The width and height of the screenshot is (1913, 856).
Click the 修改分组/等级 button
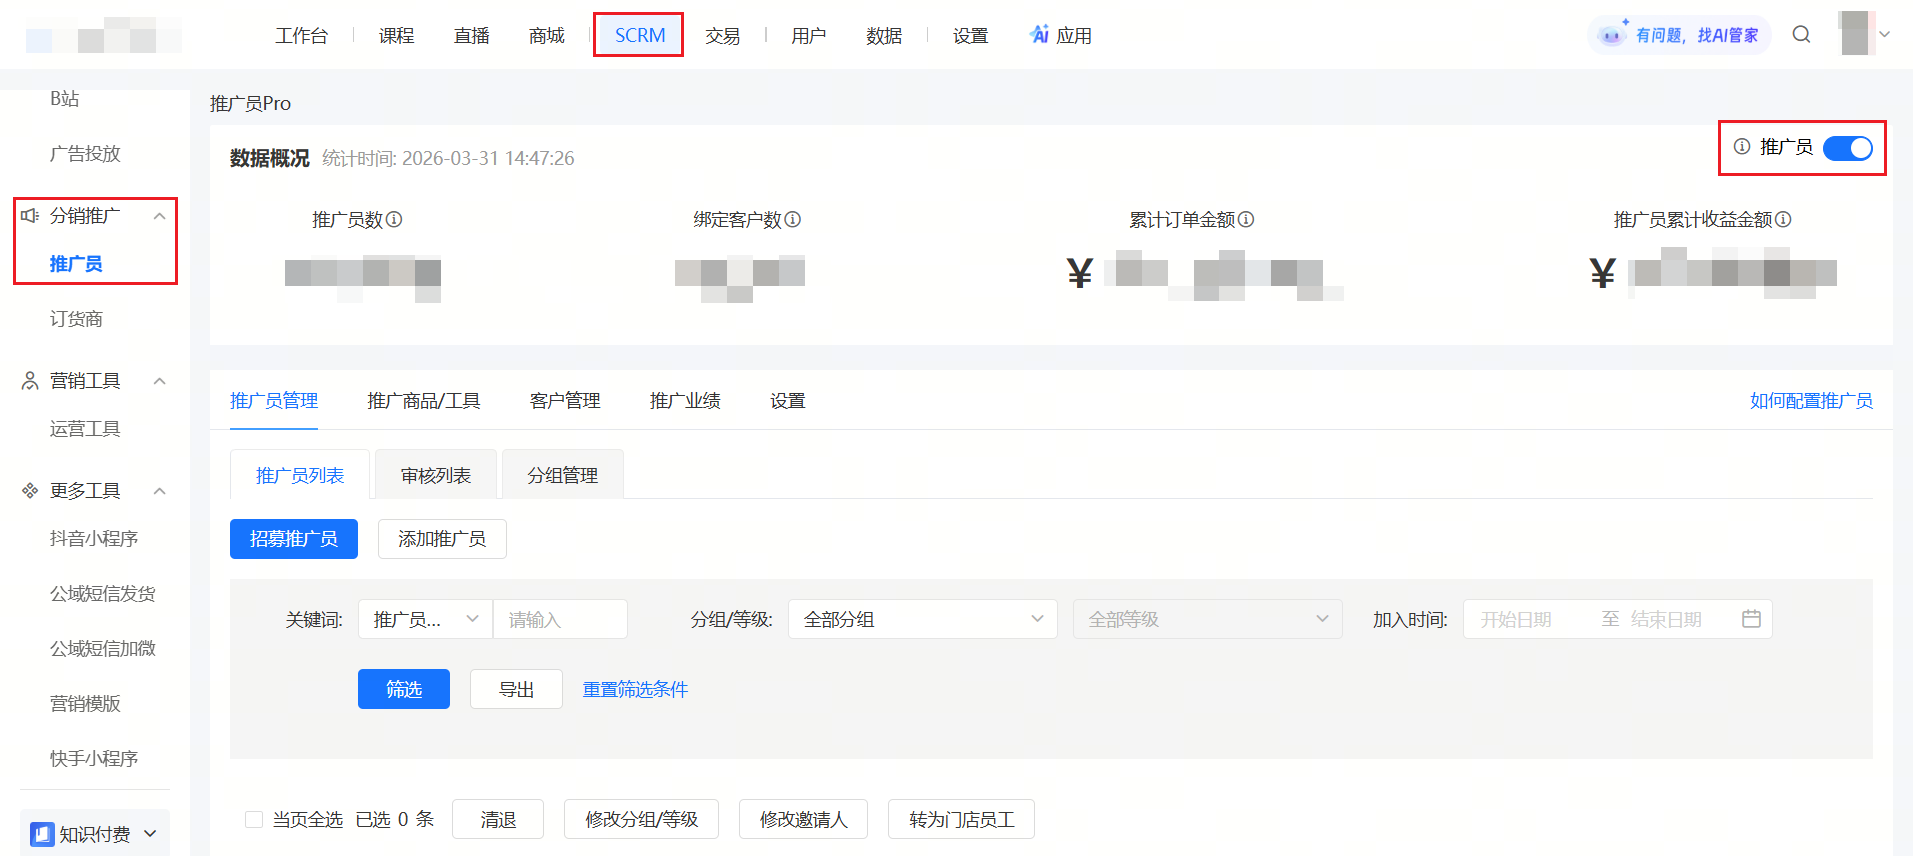click(641, 820)
